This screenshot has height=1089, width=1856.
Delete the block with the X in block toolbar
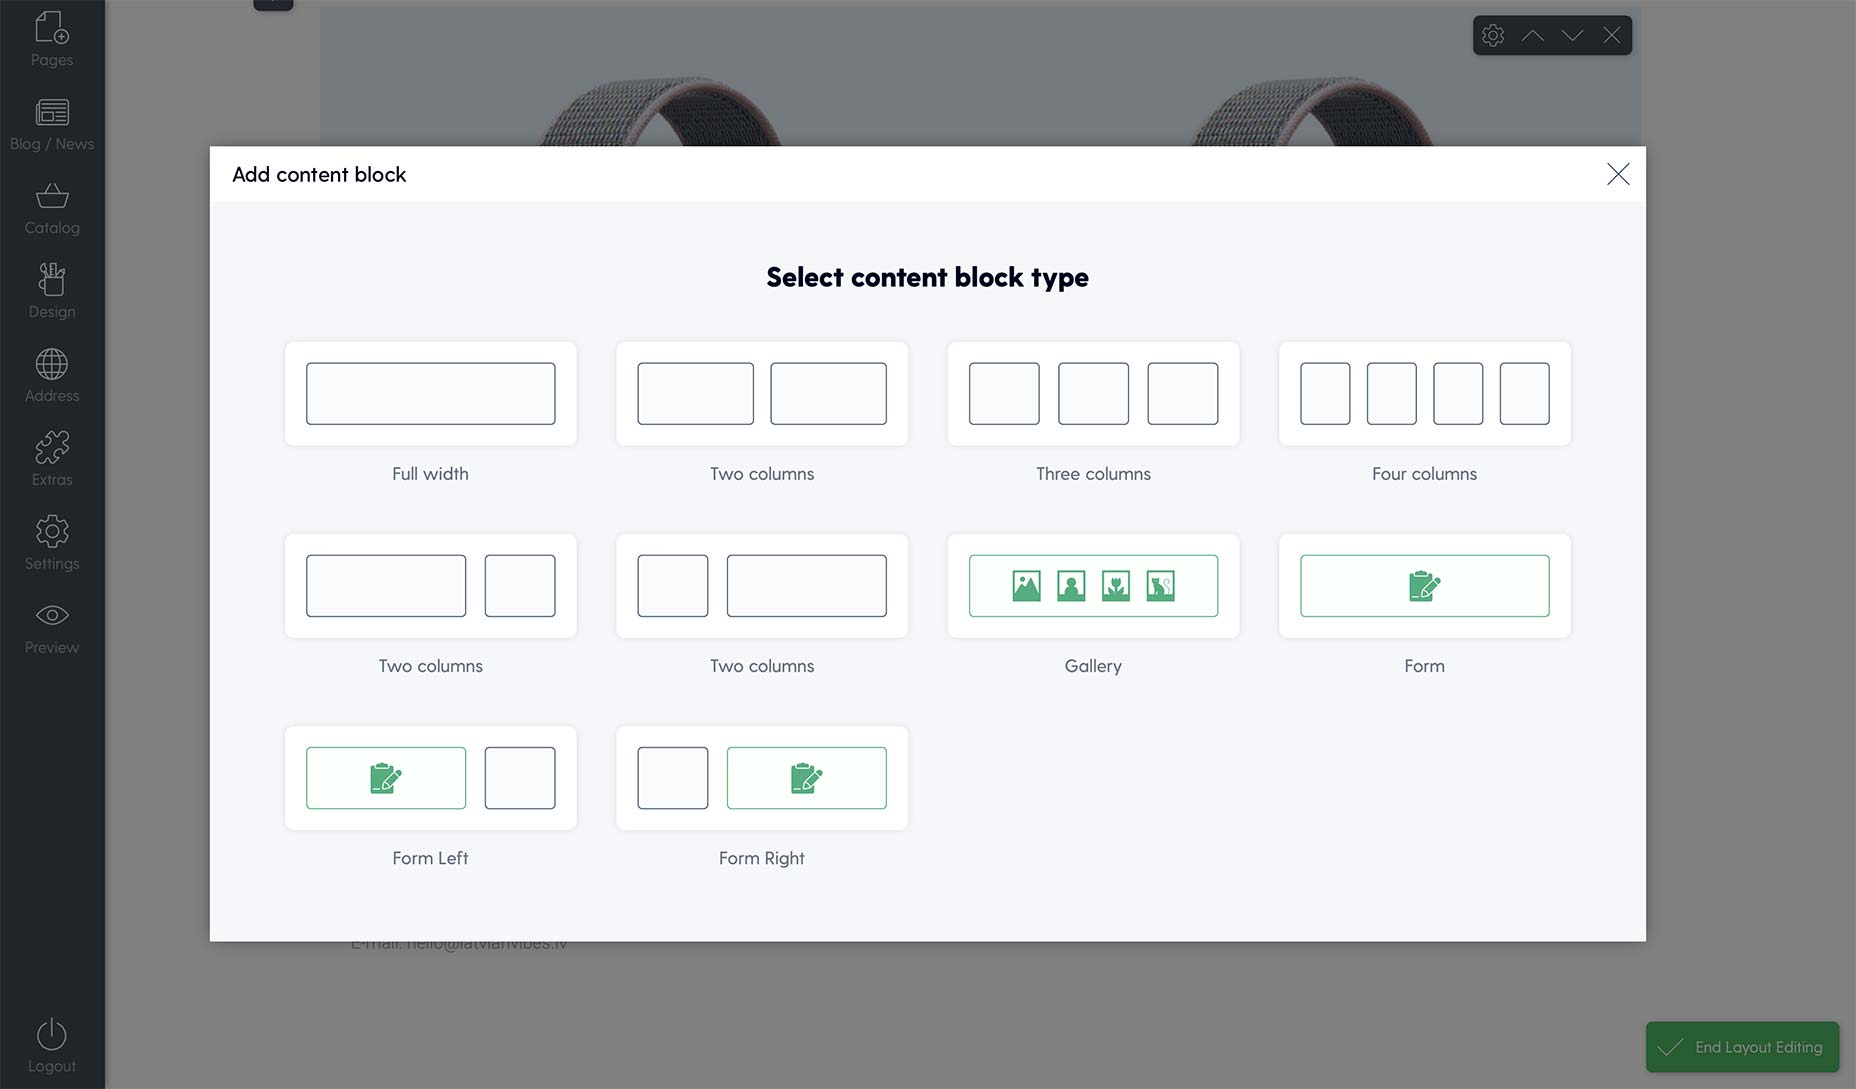(x=1612, y=35)
